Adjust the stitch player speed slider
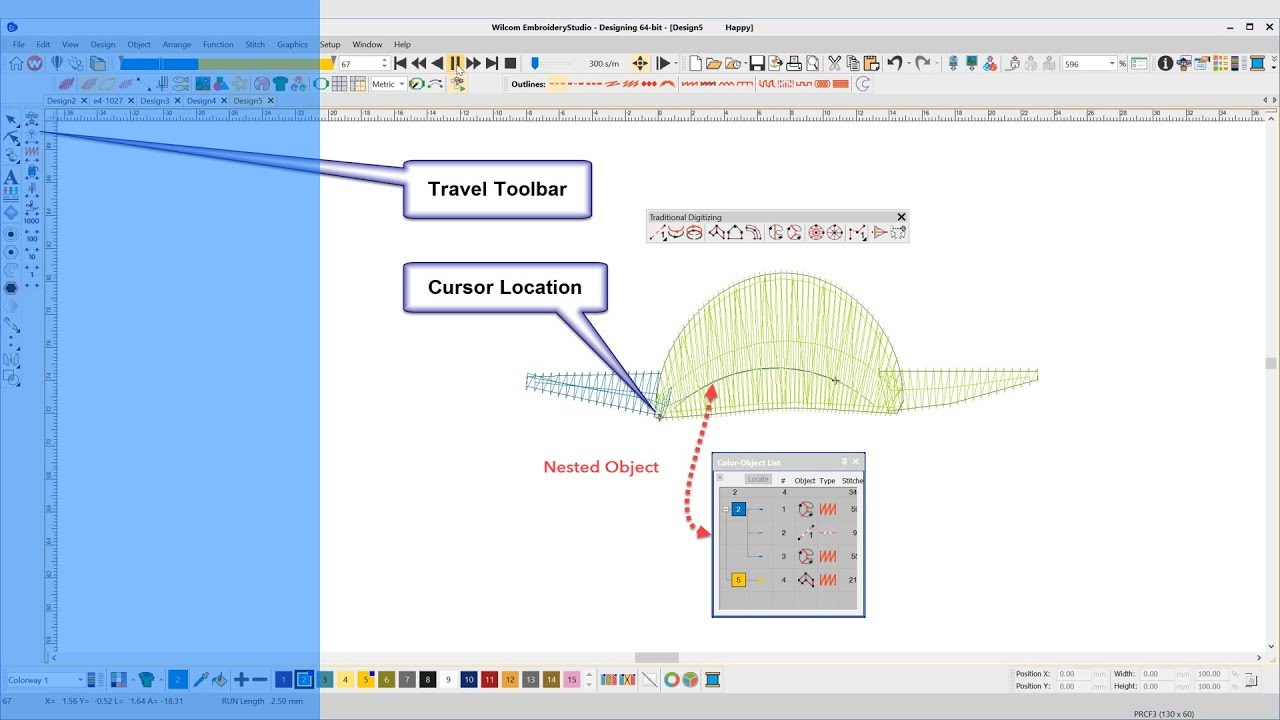Screen dimensions: 1280x720 (x=535, y=63)
